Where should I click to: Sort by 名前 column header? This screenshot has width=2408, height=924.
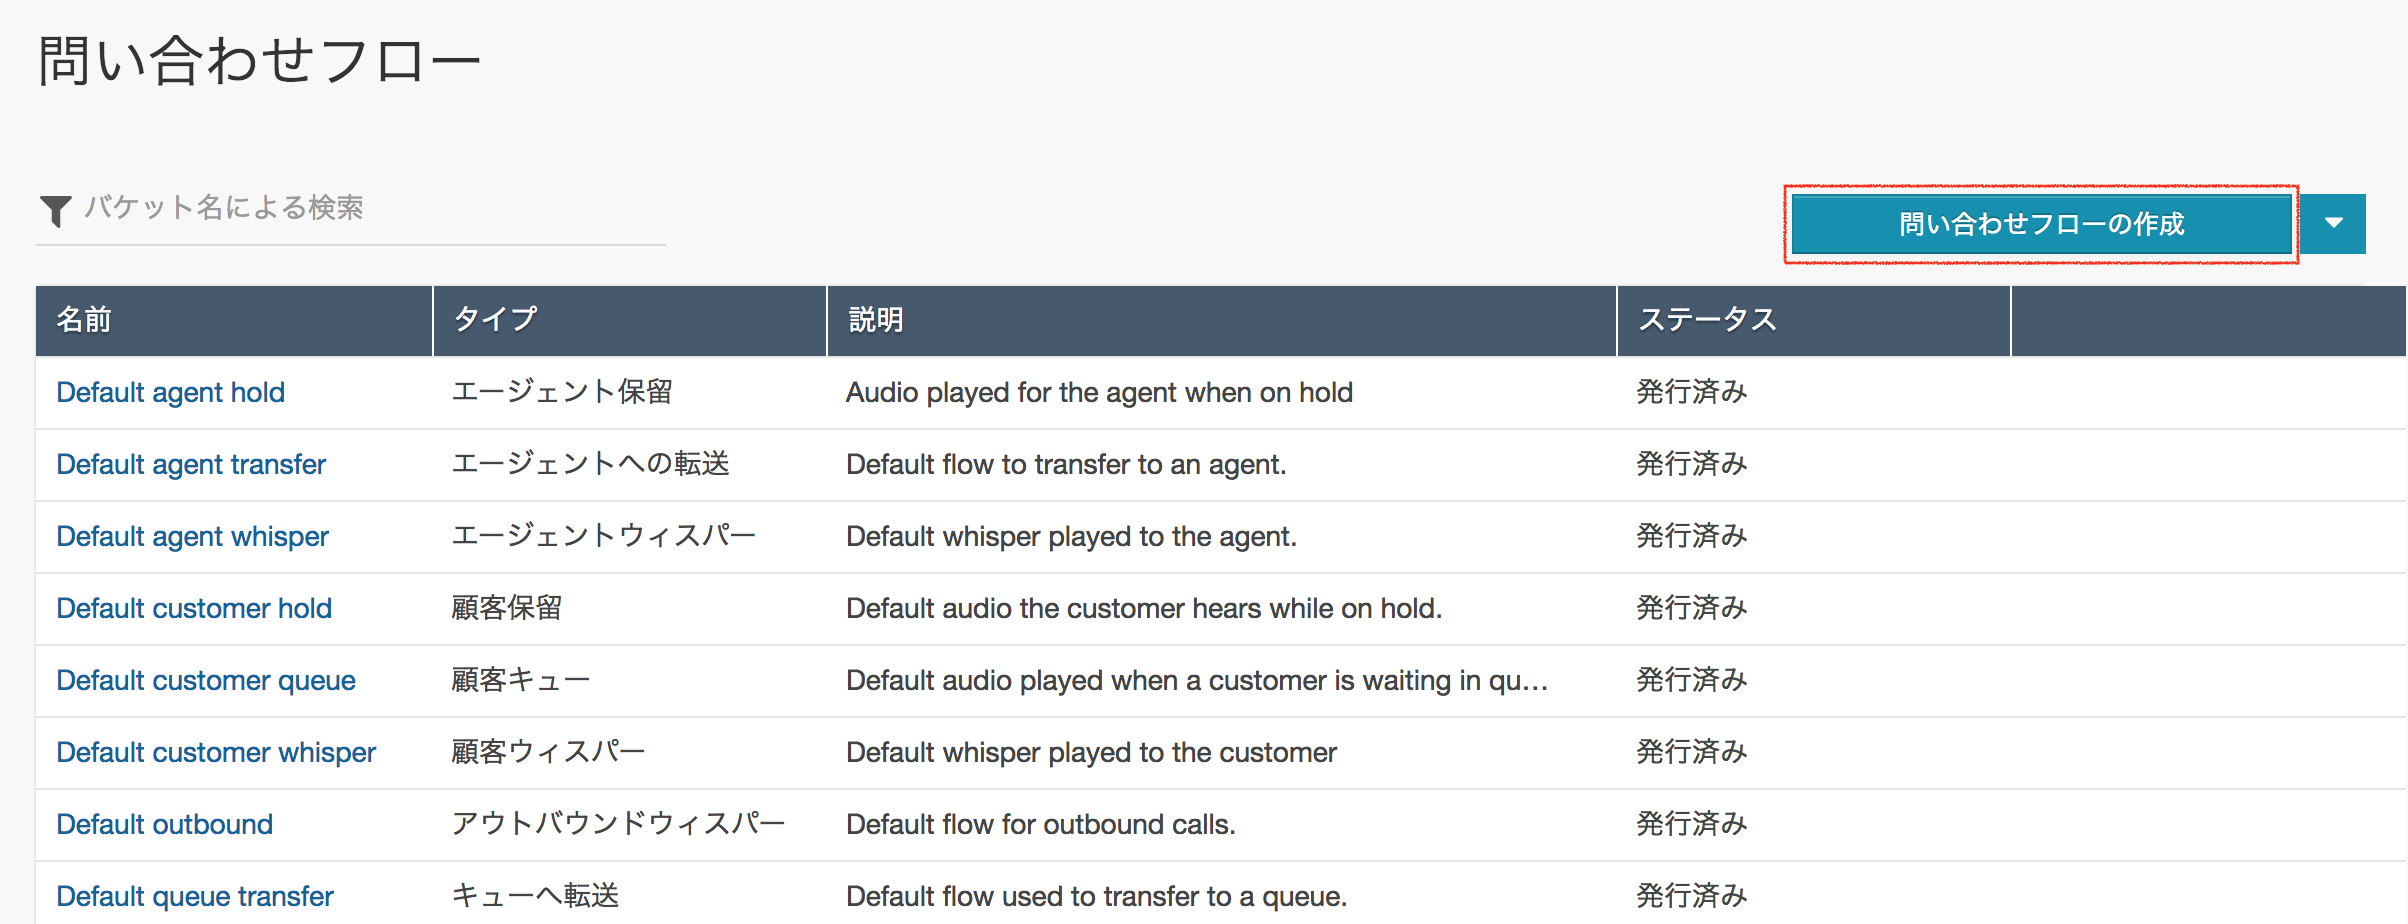(84, 320)
